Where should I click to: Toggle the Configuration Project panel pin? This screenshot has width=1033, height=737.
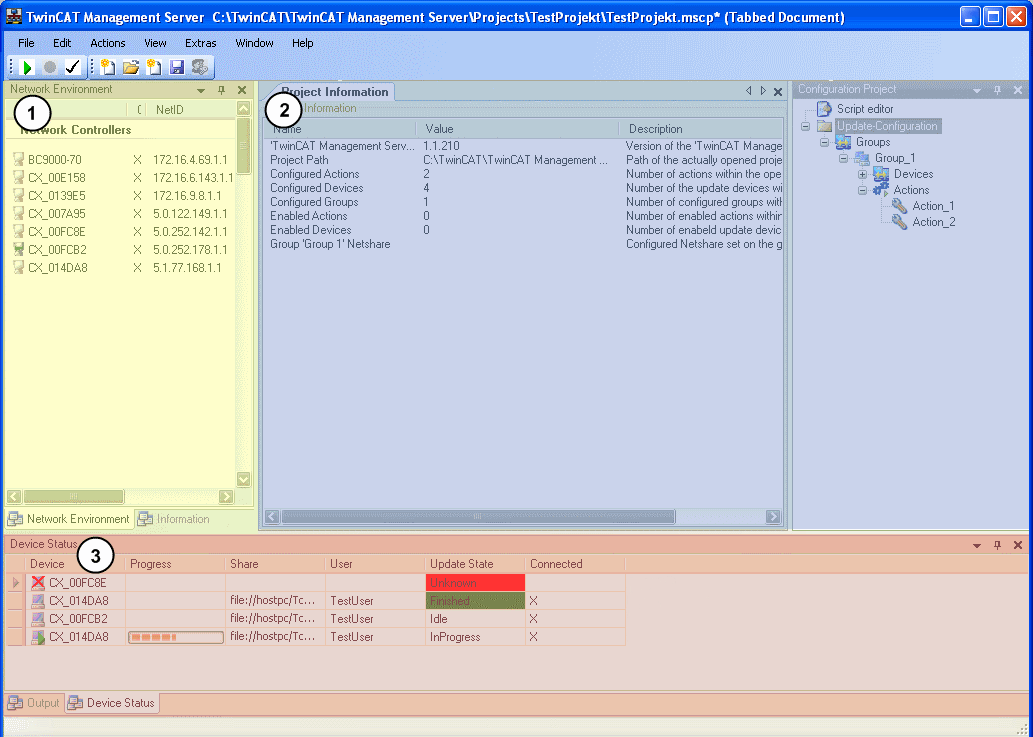pyautogui.click(x=997, y=90)
